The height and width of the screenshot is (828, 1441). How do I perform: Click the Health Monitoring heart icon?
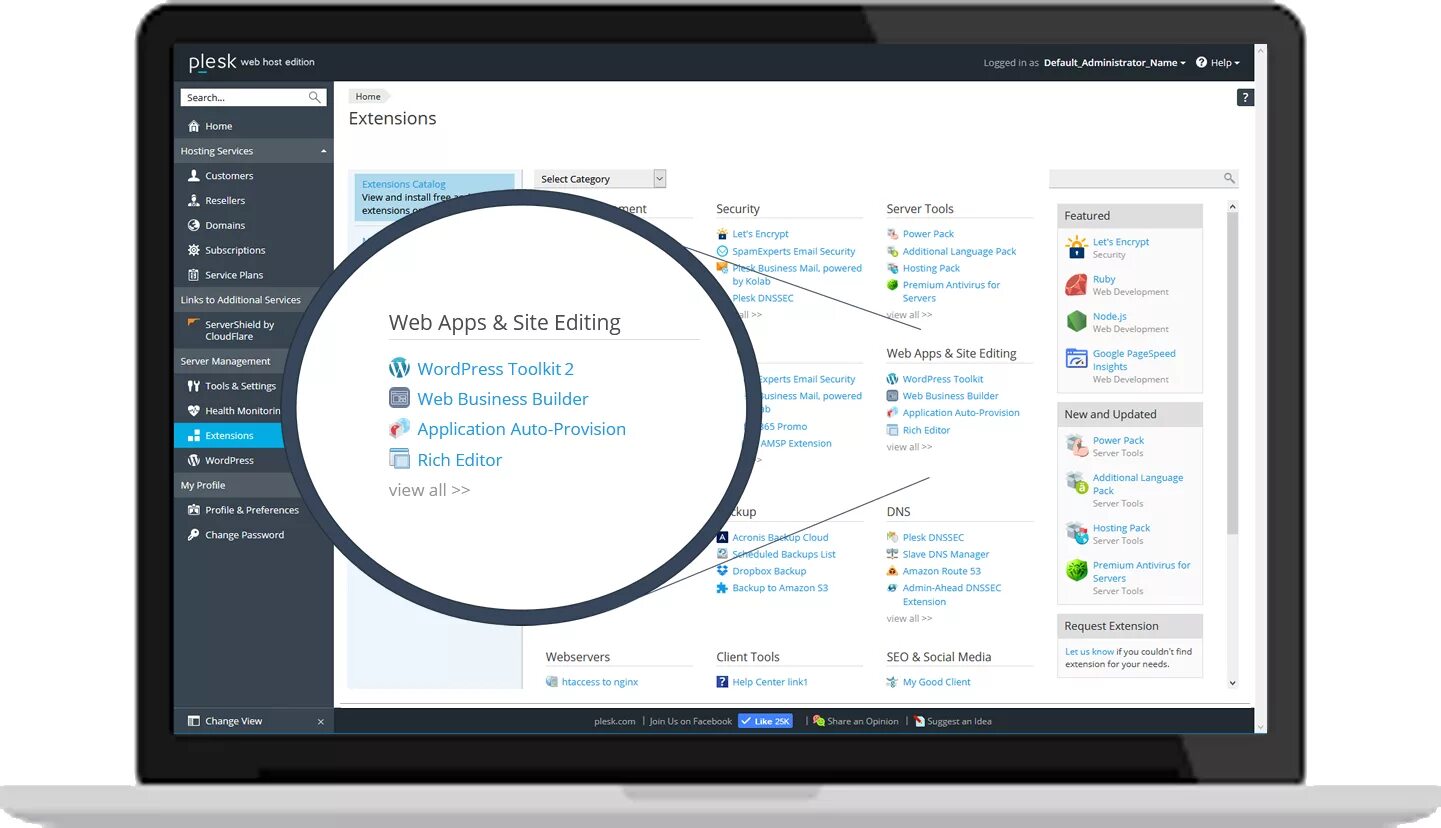click(194, 411)
